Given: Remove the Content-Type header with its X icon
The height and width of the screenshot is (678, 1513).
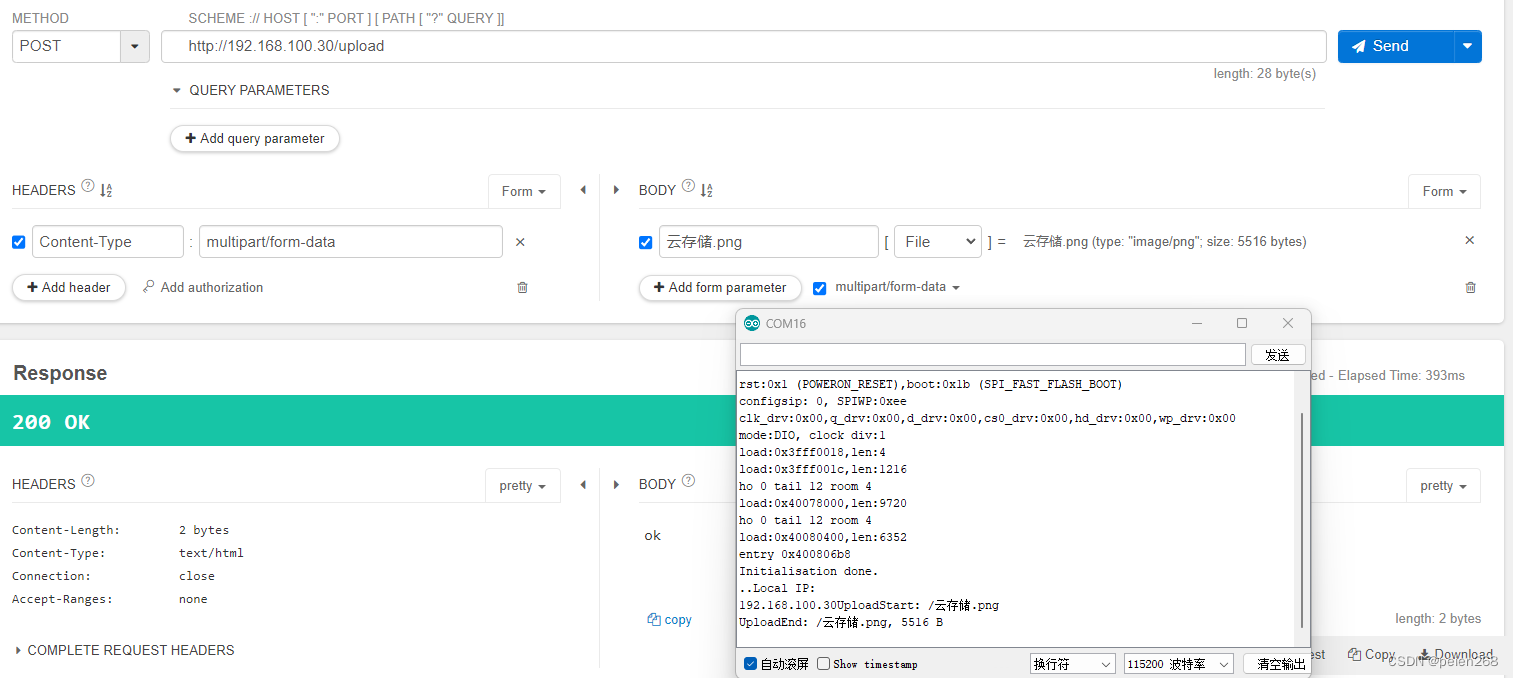Looking at the screenshot, I should [520, 242].
